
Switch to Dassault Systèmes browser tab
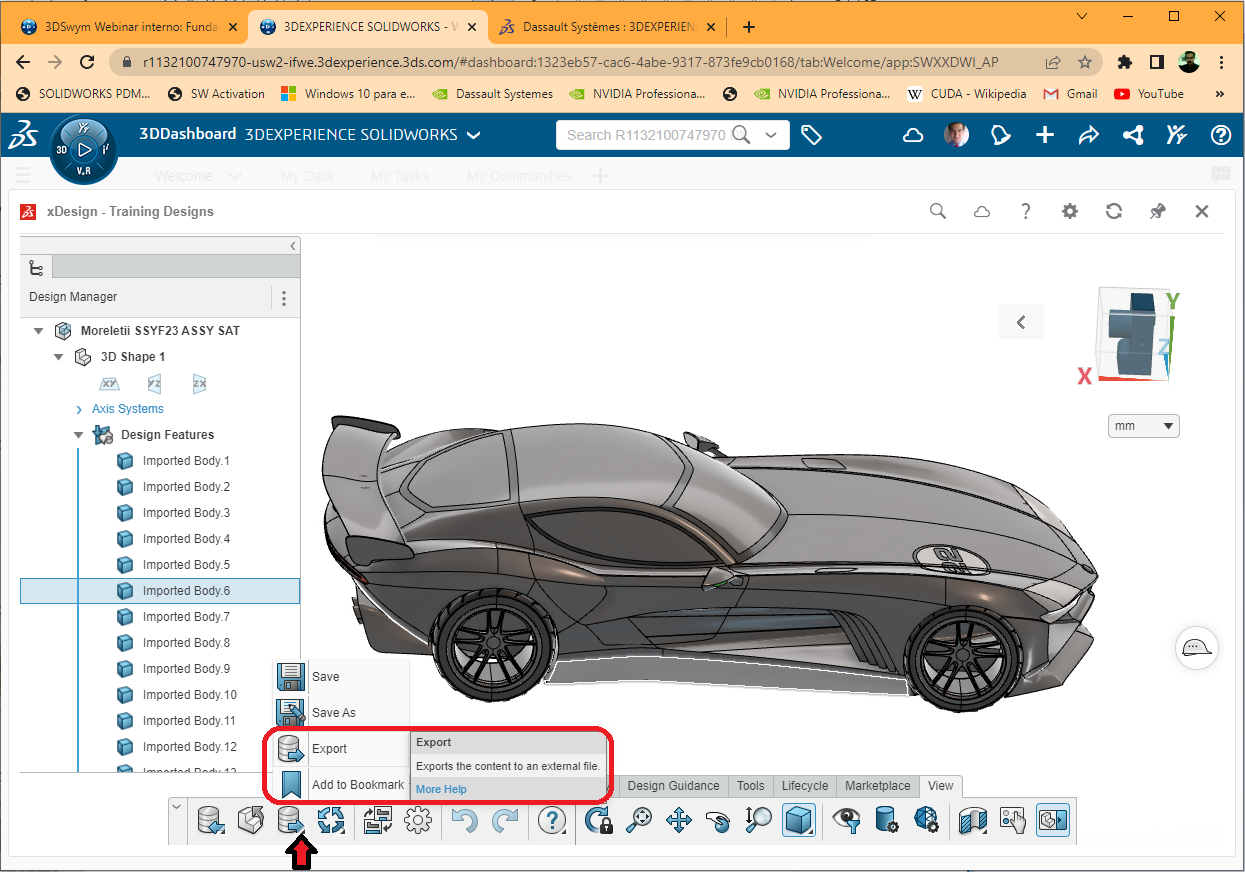609,27
